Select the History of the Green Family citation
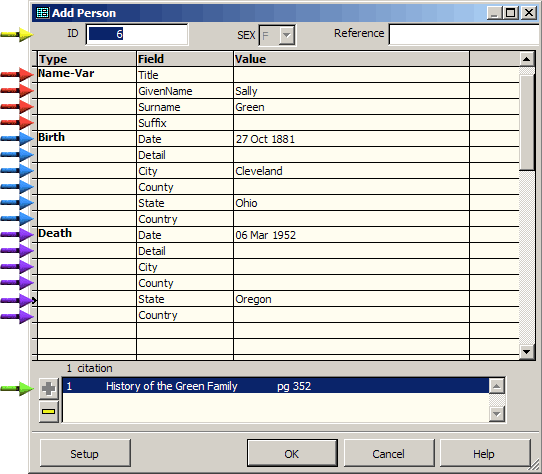The image size is (542, 474). tap(275, 386)
